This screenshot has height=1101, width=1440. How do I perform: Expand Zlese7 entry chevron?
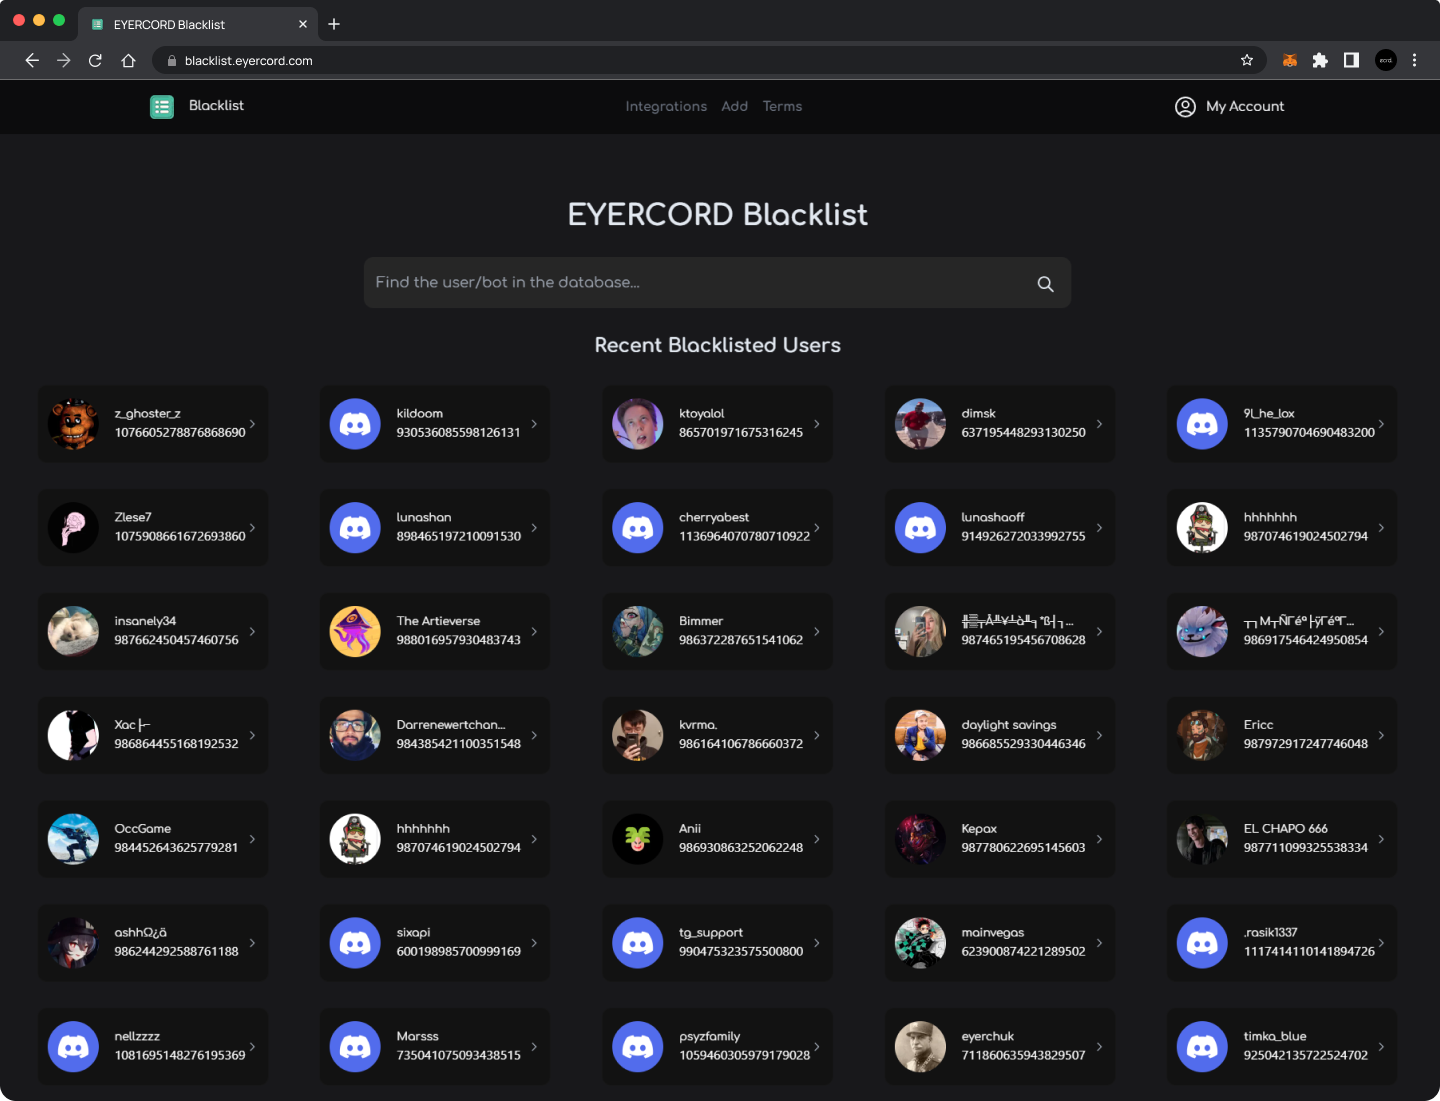click(252, 528)
